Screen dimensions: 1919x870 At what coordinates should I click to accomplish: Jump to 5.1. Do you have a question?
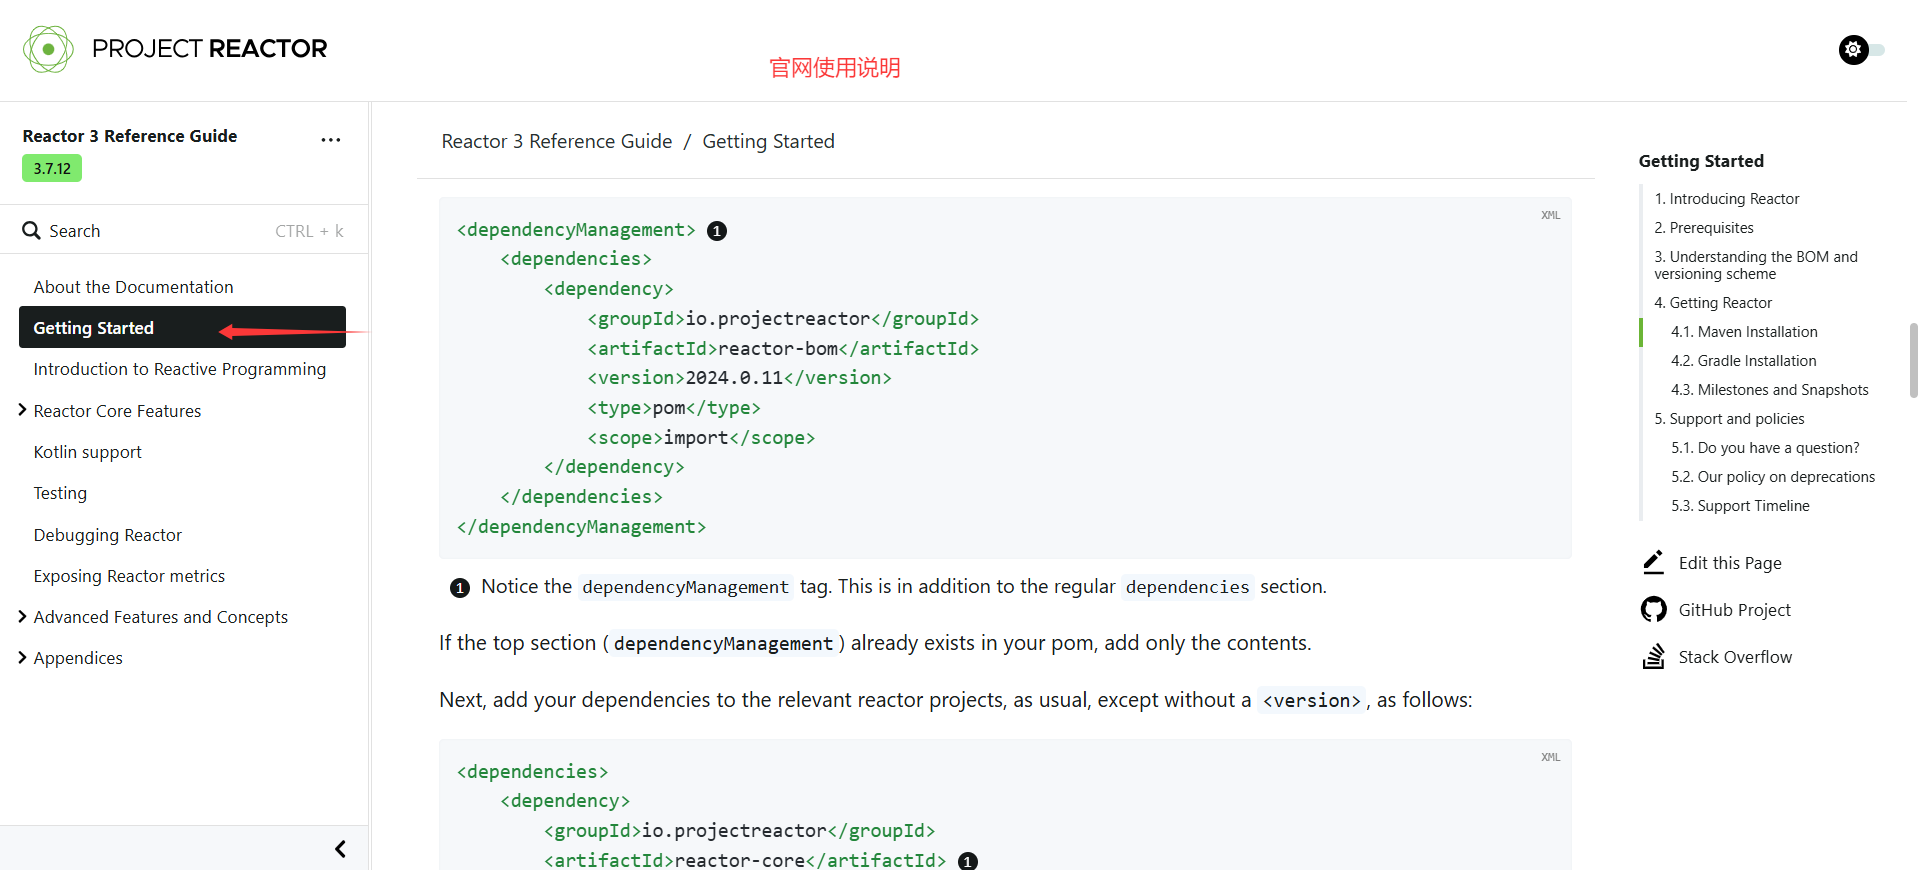[x=1765, y=448]
